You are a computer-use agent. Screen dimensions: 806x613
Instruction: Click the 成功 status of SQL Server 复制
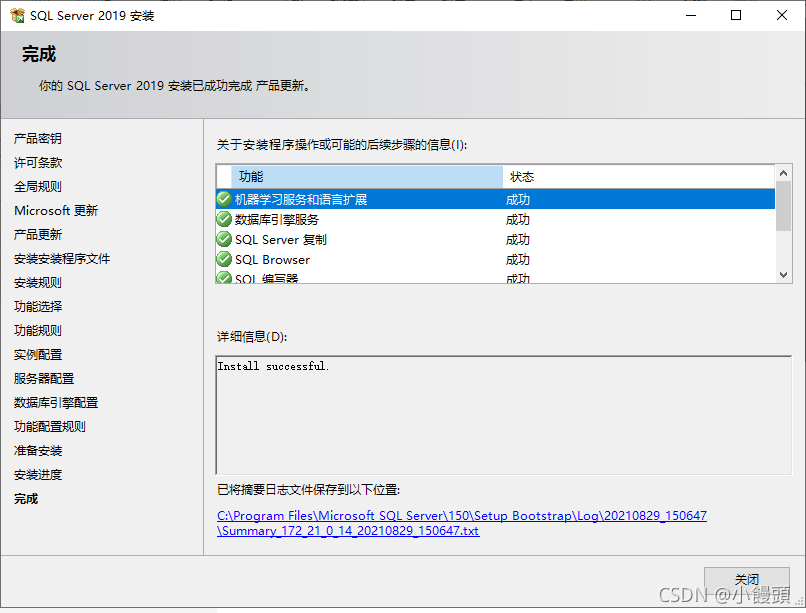(518, 240)
